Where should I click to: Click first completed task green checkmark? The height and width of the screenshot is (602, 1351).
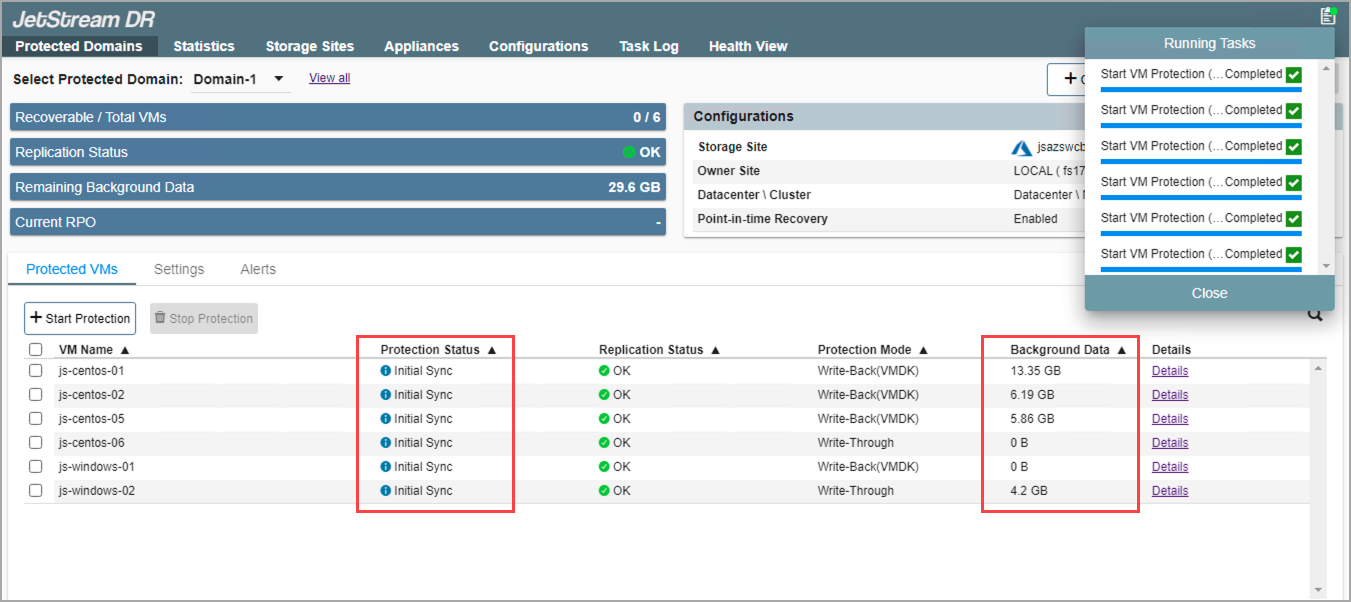click(1293, 75)
